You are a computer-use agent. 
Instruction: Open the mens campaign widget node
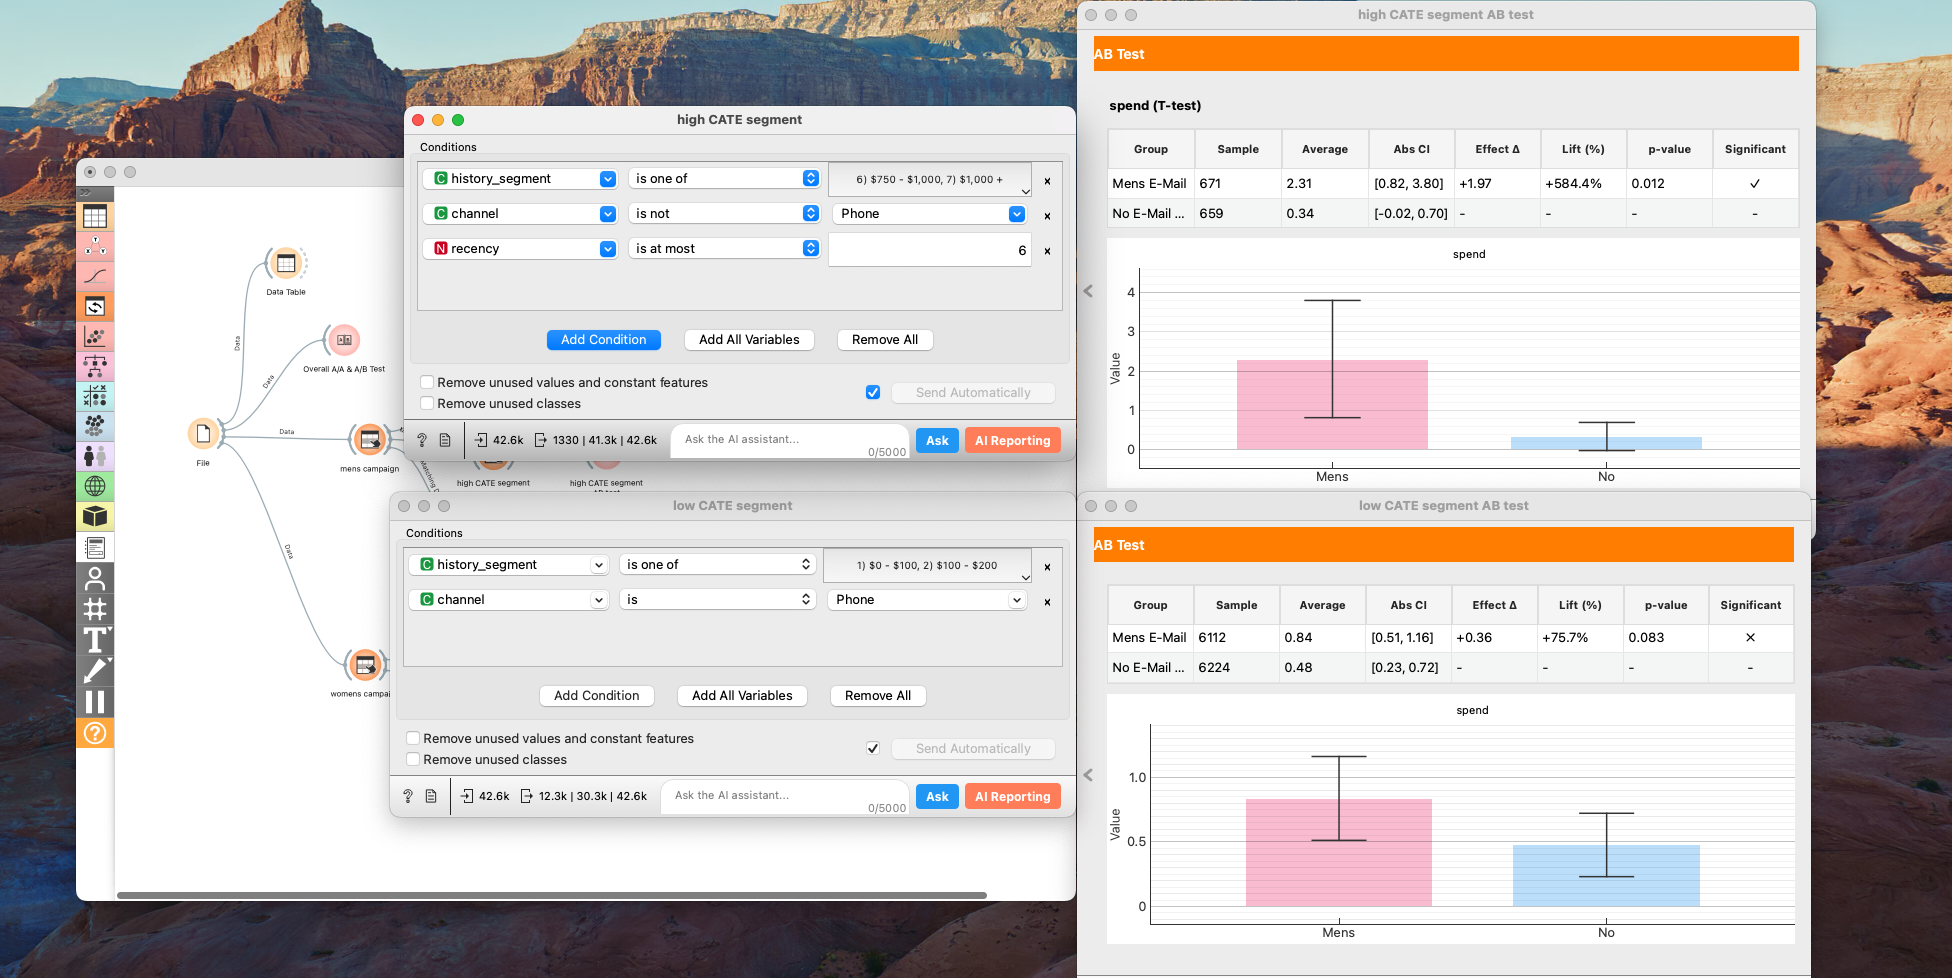click(x=369, y=440)
